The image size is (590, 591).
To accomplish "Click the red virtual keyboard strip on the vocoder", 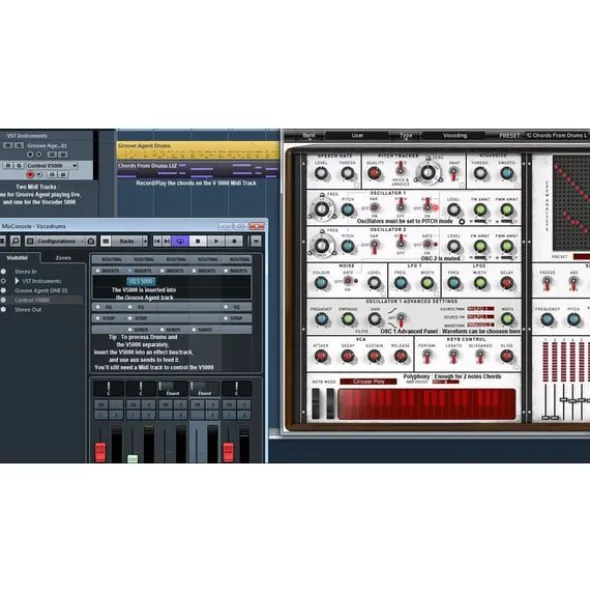I will (x=427, y=404).
